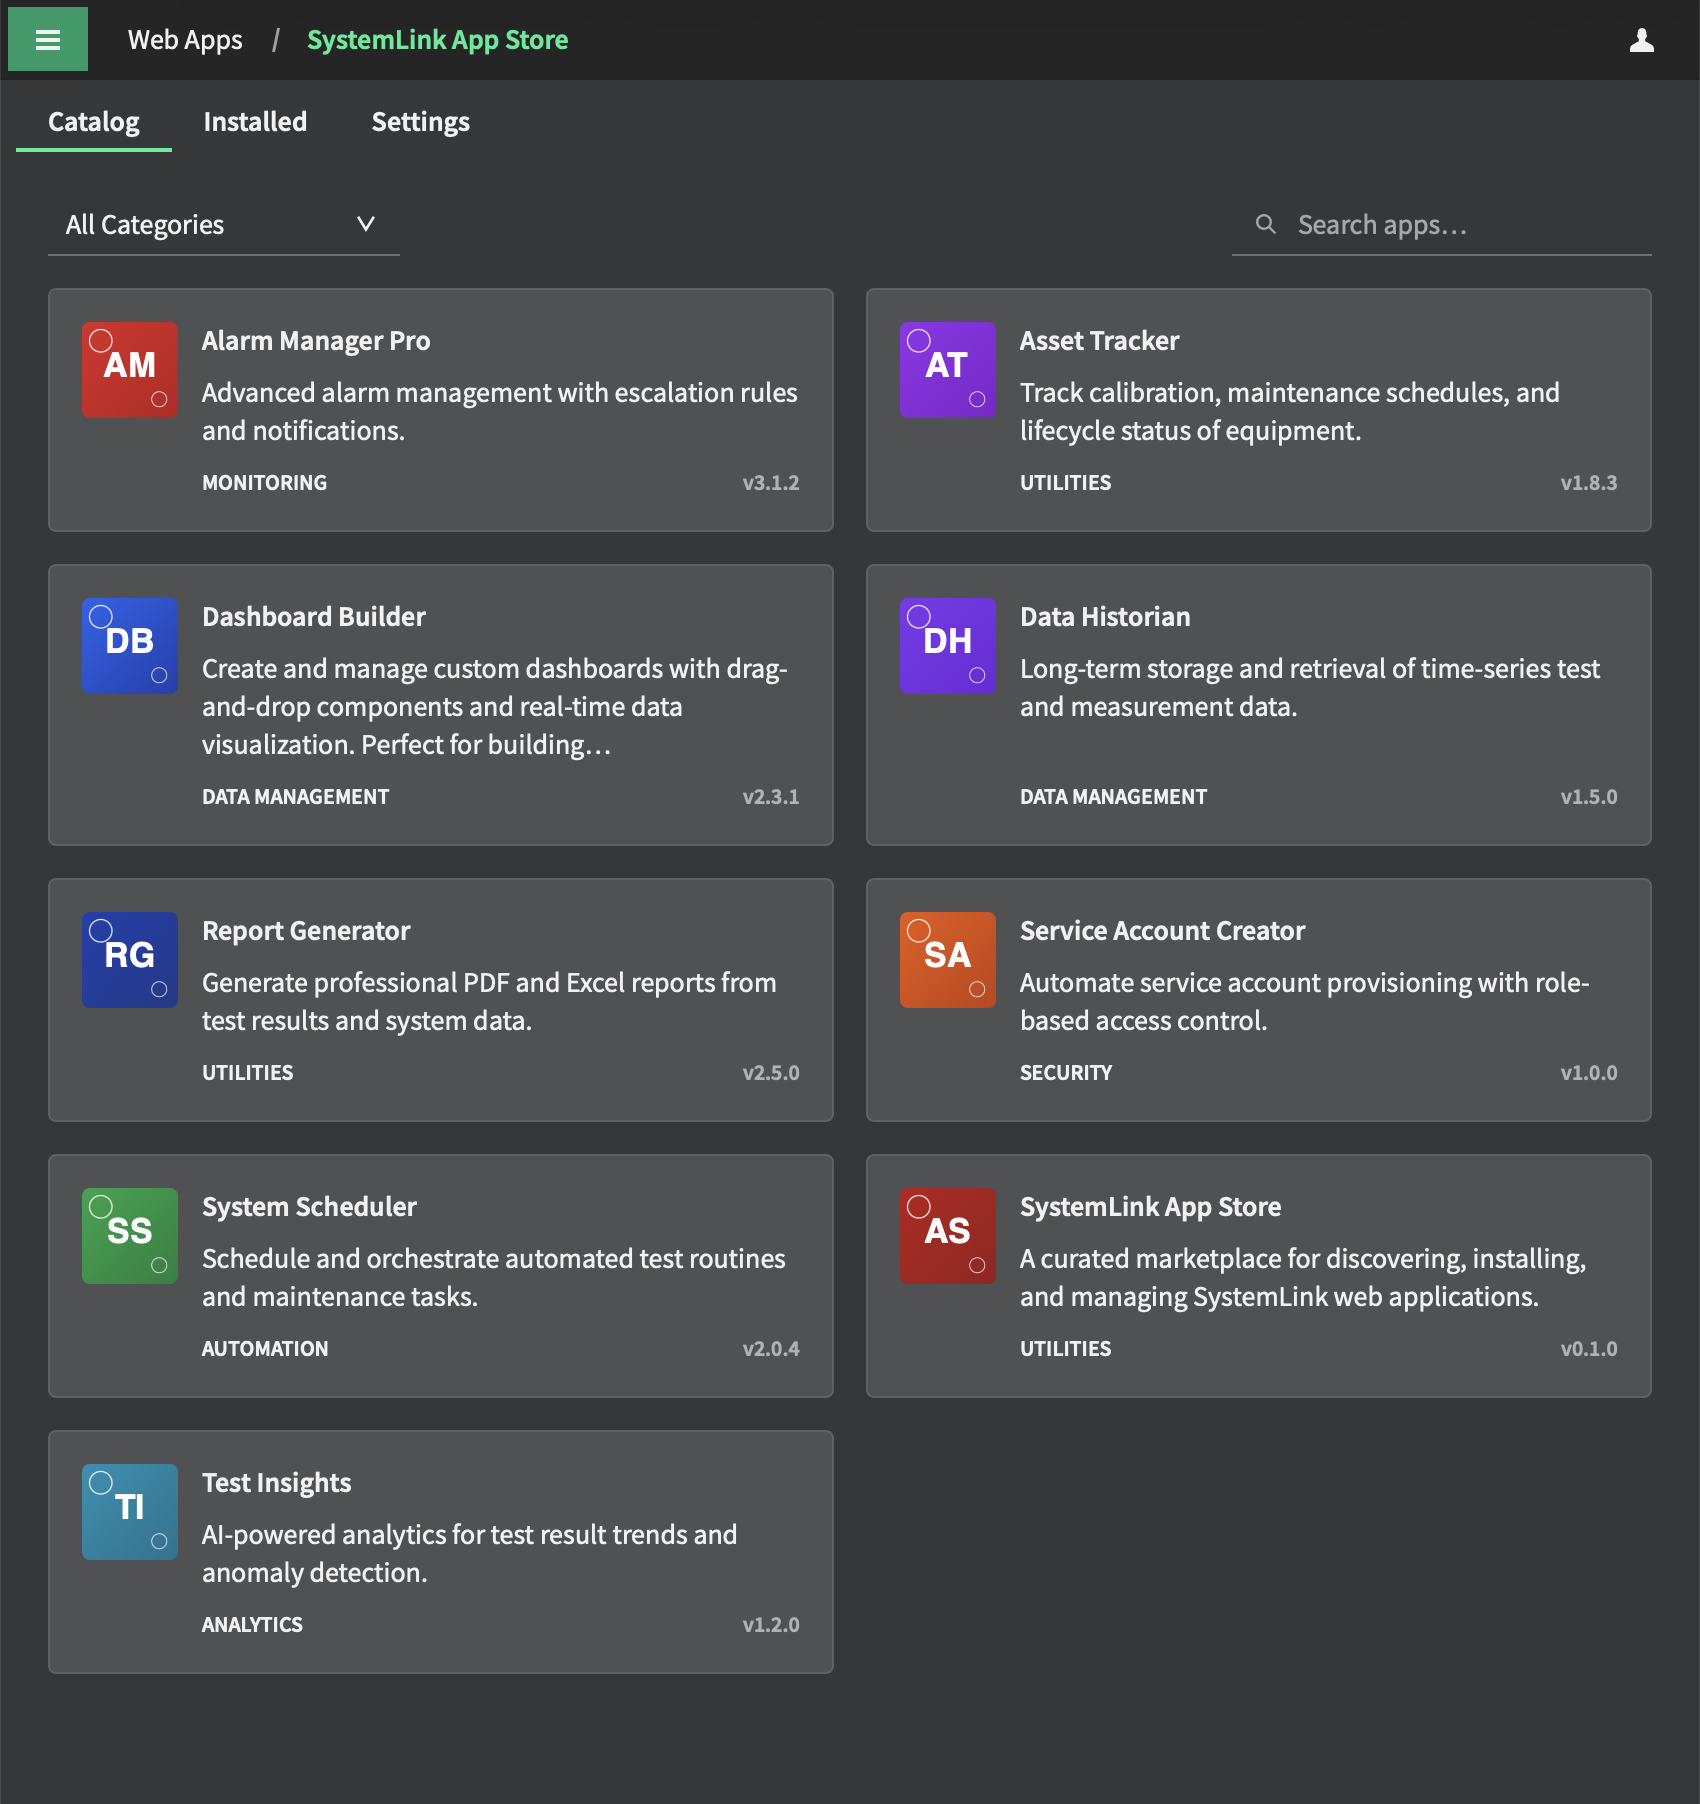
Task: Click version v1.8.3 on Asset Tracker
Action: pos(1589,483)
